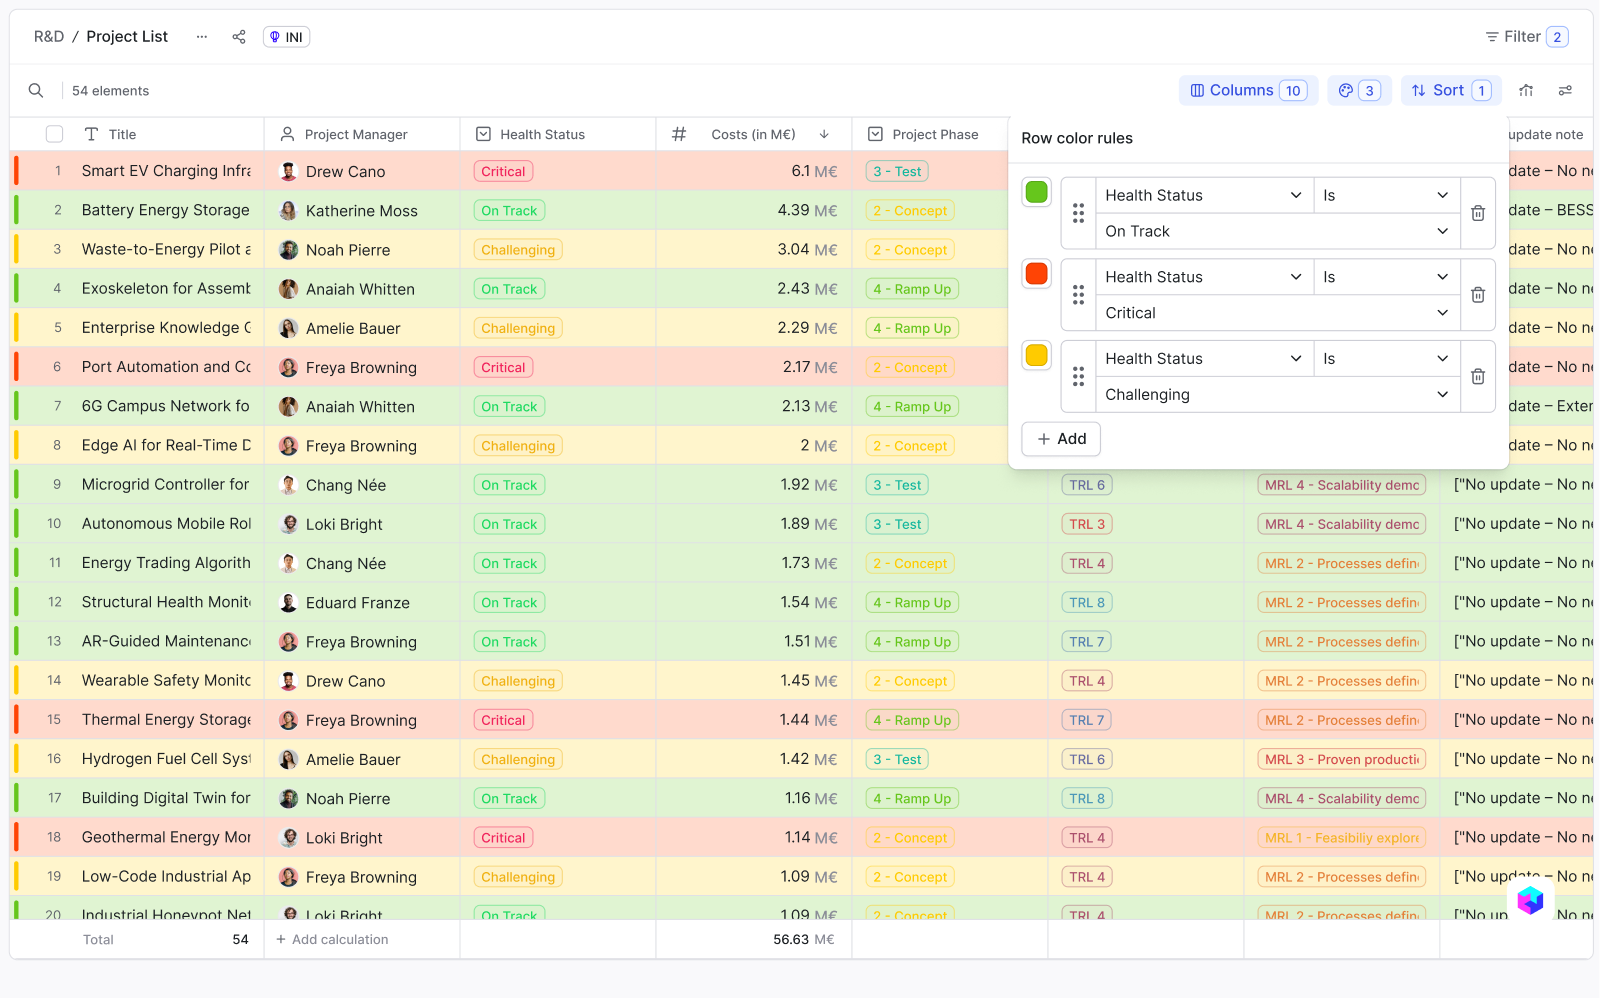Click the 4 - Ramp Up tag in Exoskeleton row
1600x1000 pixels.
click(x=912, y=289)
